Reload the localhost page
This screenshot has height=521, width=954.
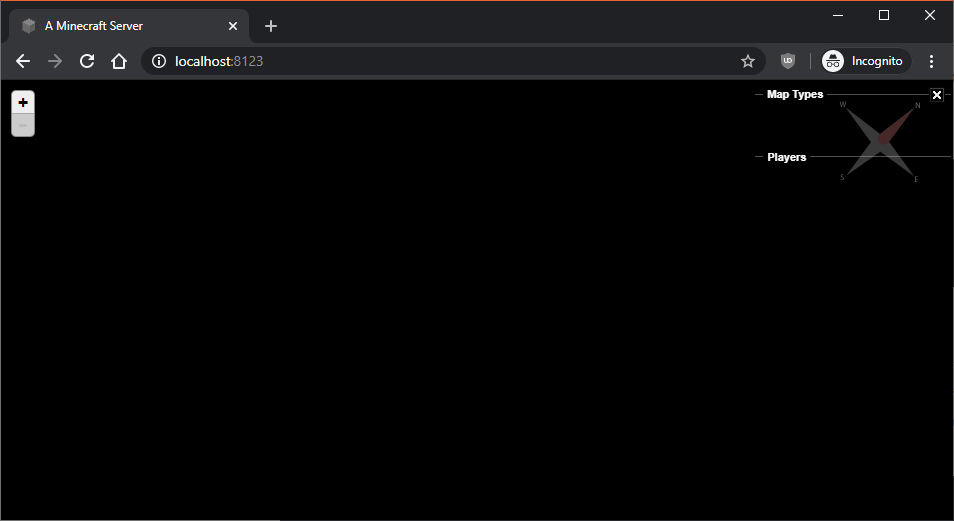tap(87, 61)
